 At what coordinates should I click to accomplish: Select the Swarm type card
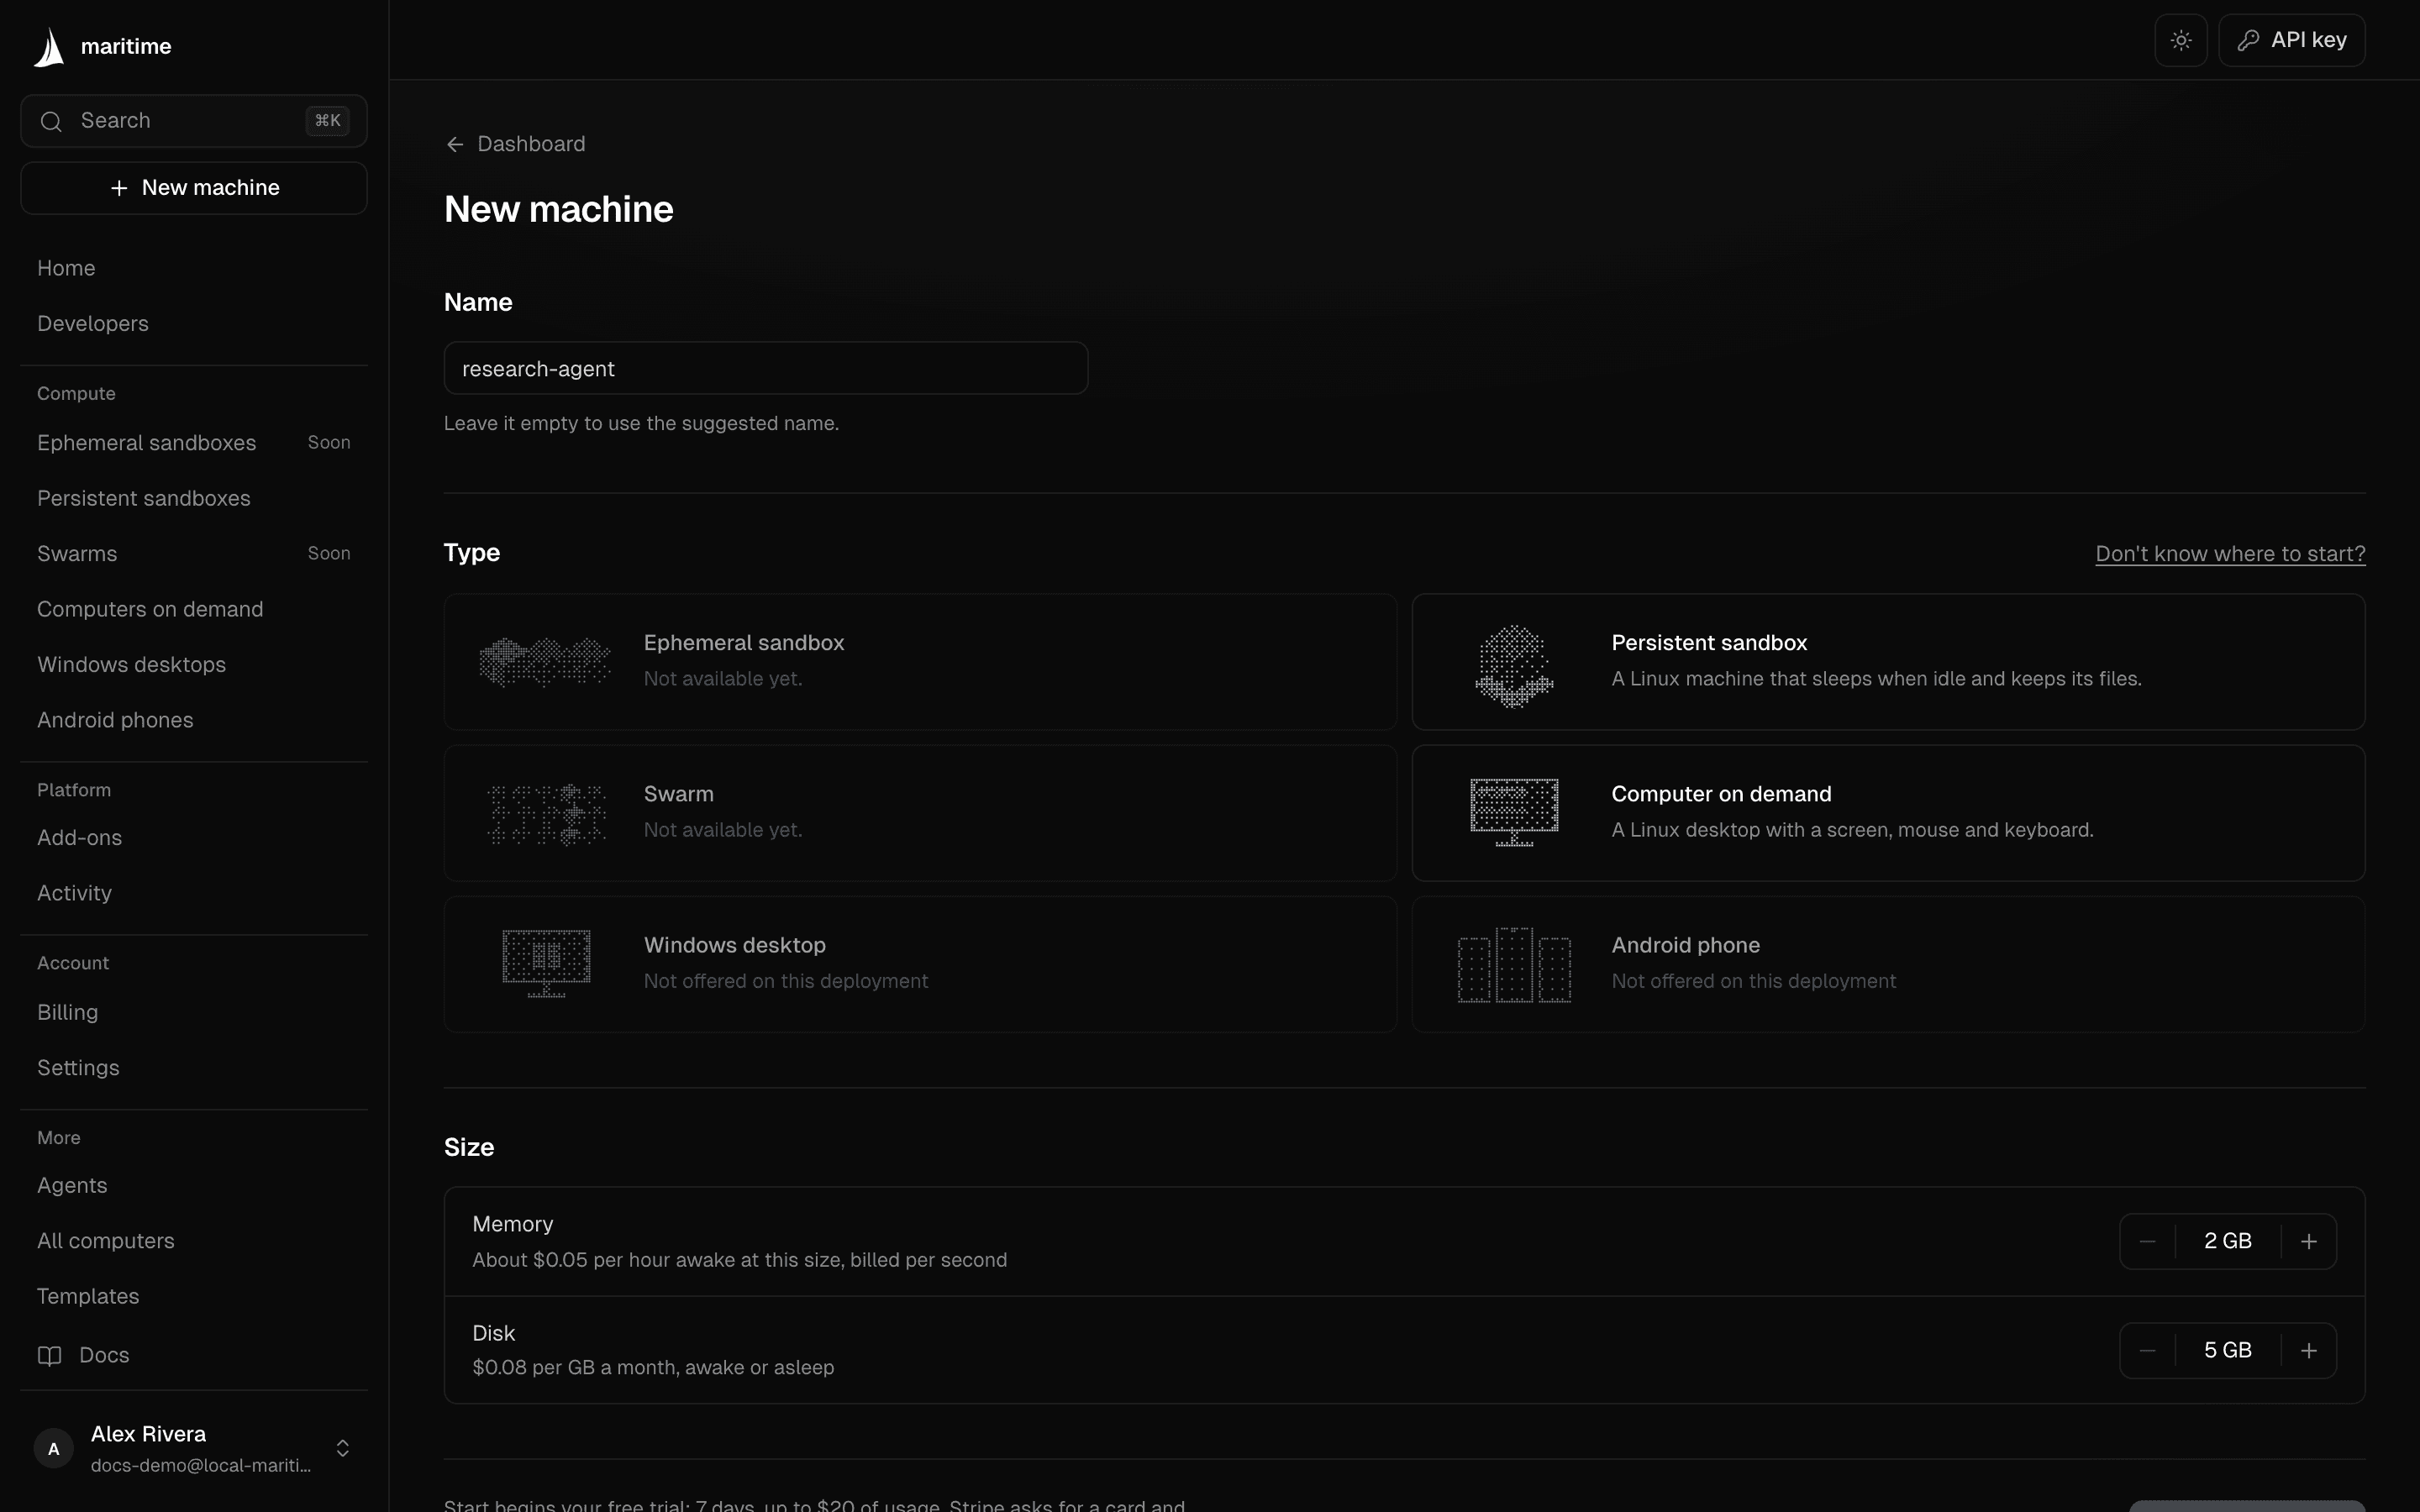(x=920, y=813)
